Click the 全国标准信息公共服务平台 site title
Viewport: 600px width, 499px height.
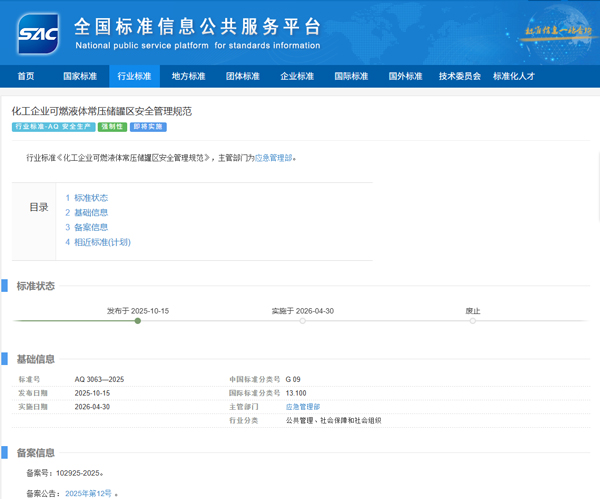tap(197, 27)
